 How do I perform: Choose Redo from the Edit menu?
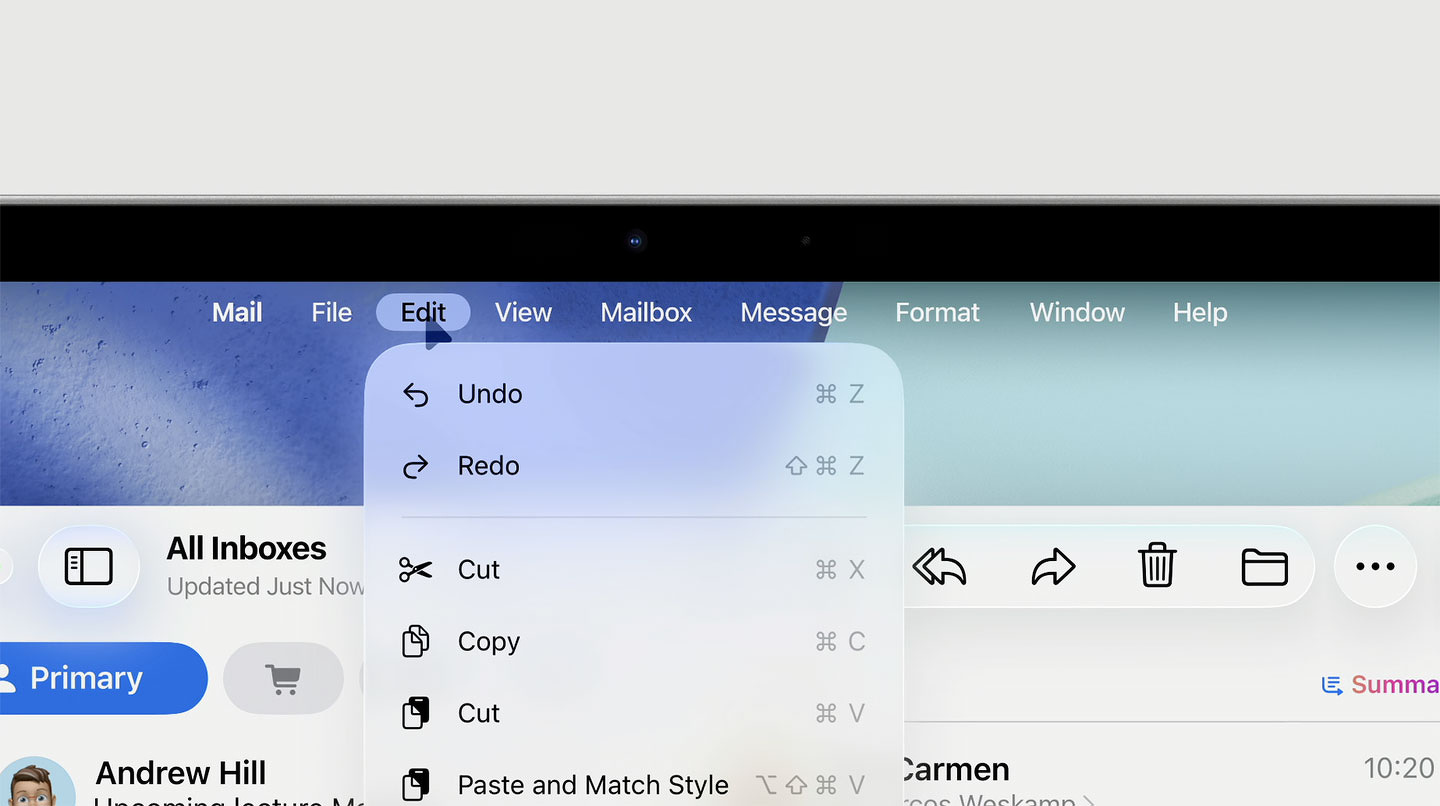click(634, 466)
